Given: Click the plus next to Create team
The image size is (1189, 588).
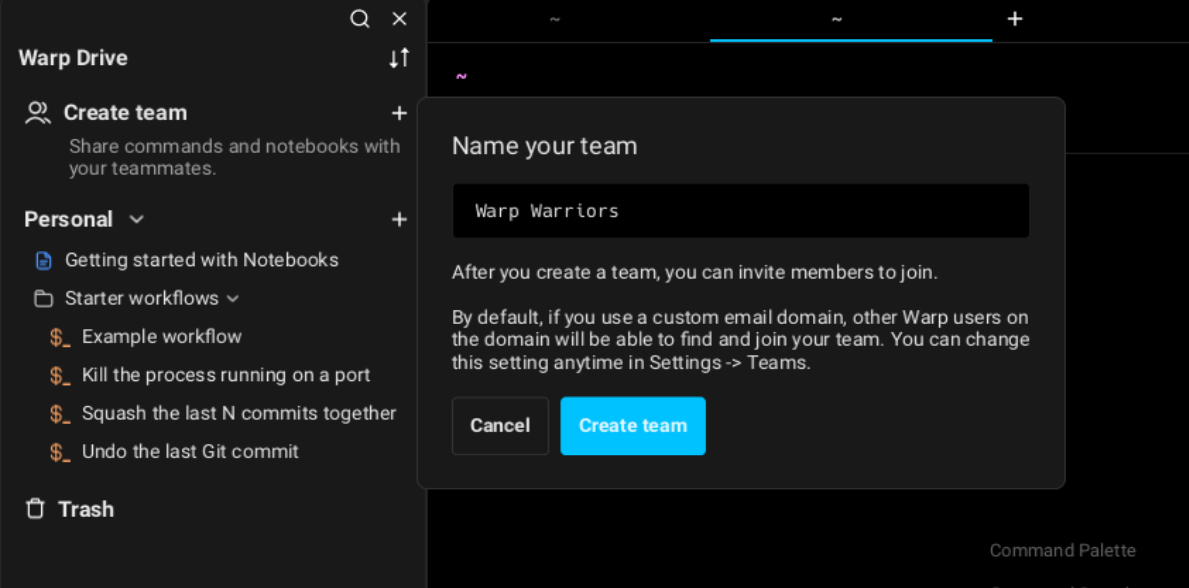Looking at the screenshot, I should (399, 113).
